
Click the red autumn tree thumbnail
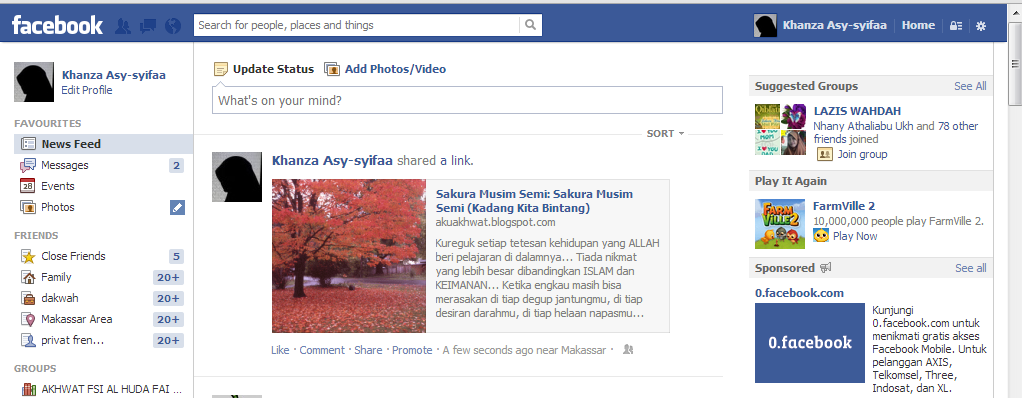pyautogui.click(x=349, y=256)
